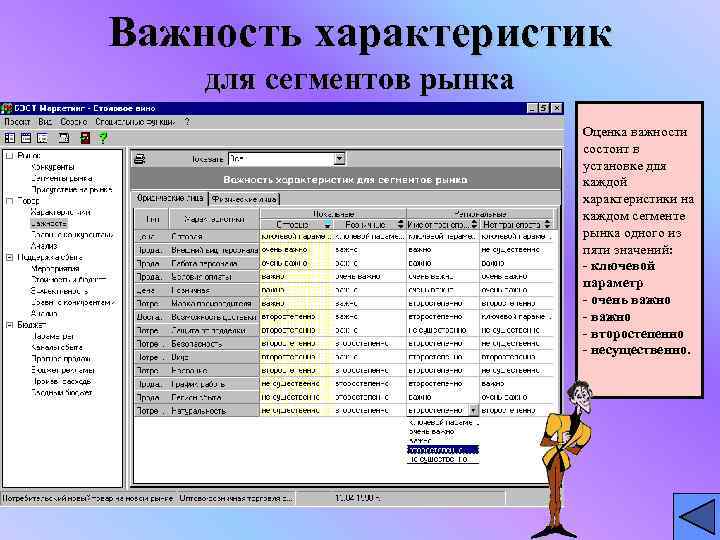
Task: Click the second toolbar window-layout icon
Action: click(26, 138)
